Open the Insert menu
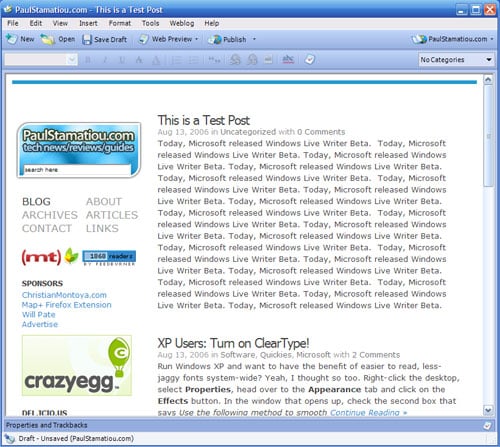Viewport: 500px width, 447px height. tap(88, 23)
